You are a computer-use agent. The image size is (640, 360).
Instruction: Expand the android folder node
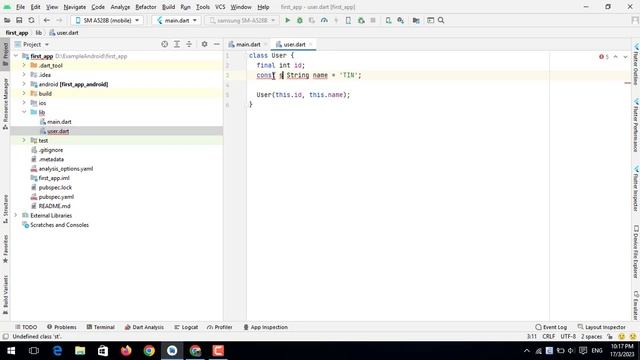click(24, 84)
